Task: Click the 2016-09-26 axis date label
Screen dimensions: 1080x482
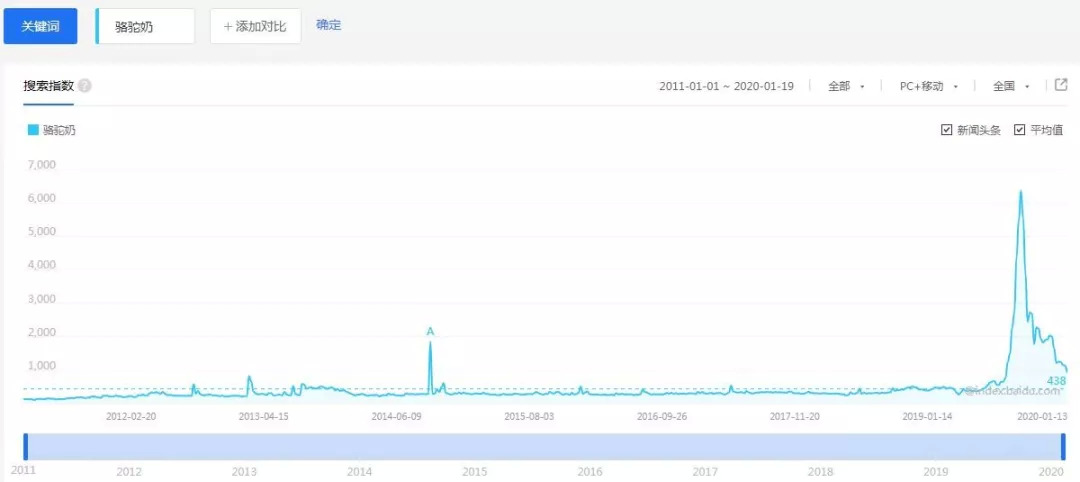Action: [x=662, y=417]
